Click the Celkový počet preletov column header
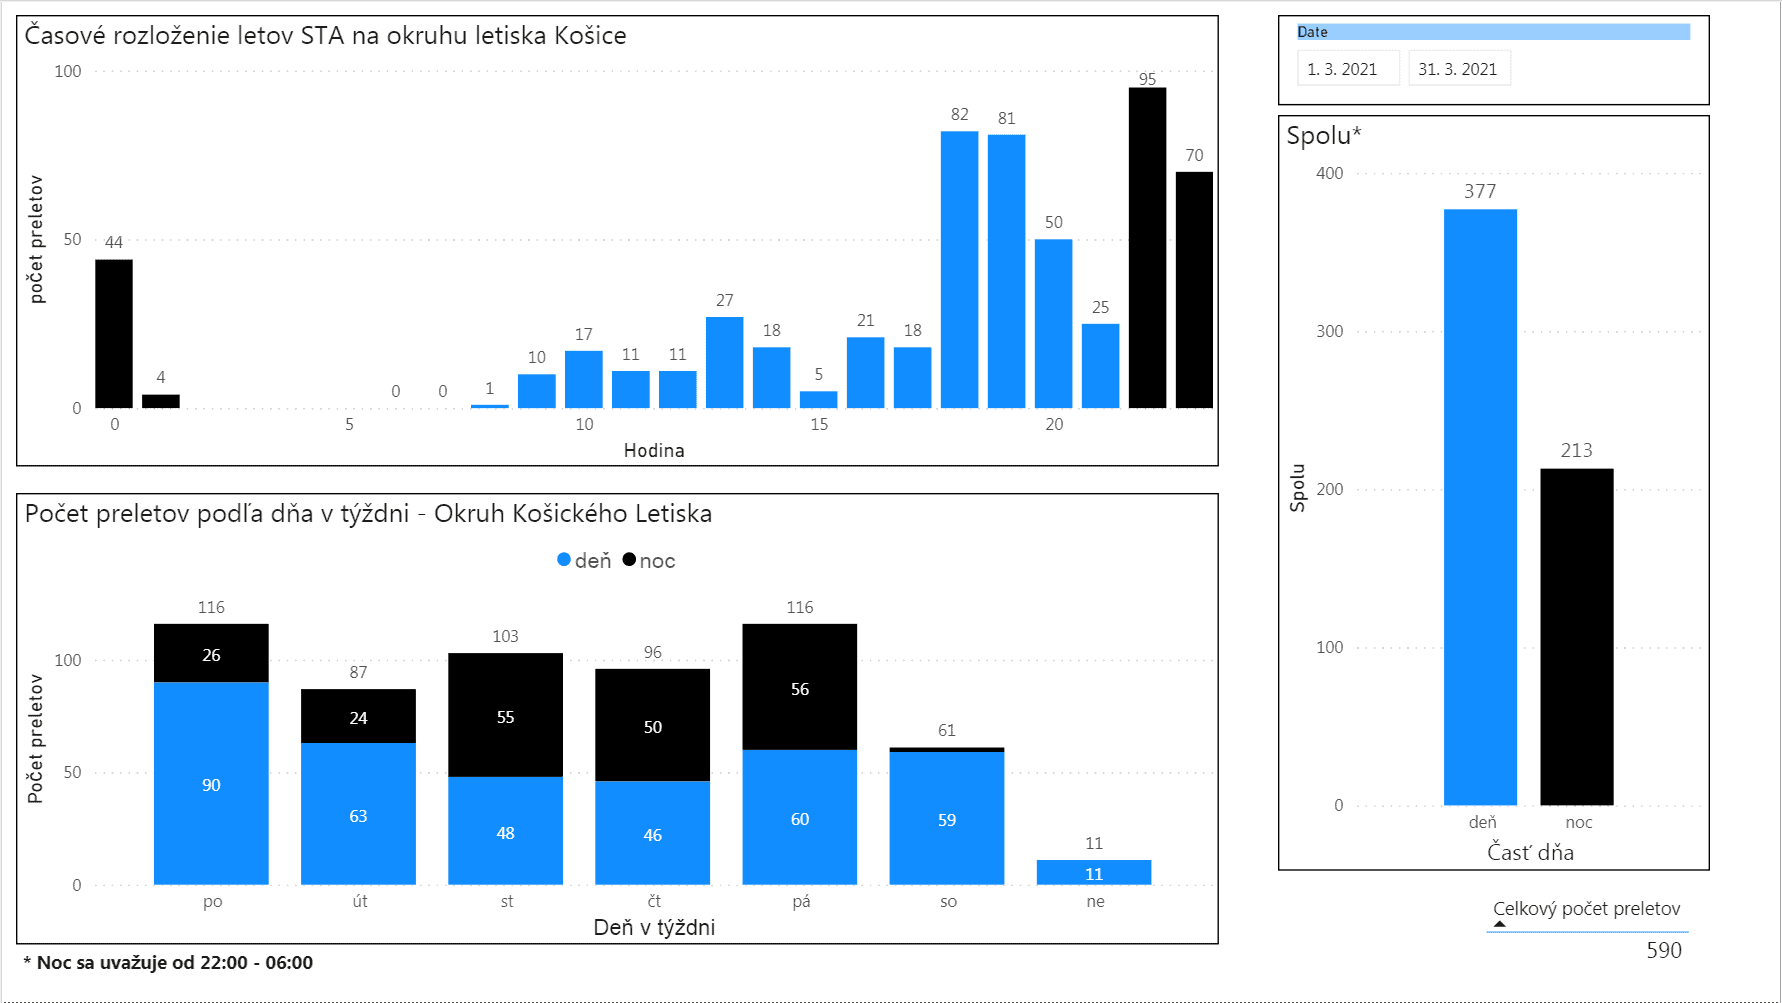Screen dimensions: 1782x1003 1586,909
